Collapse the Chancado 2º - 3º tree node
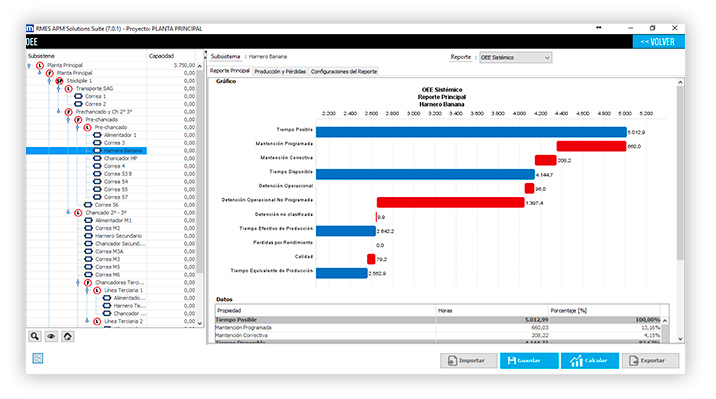This screenshot has height=399, width=716. point(68,213)
